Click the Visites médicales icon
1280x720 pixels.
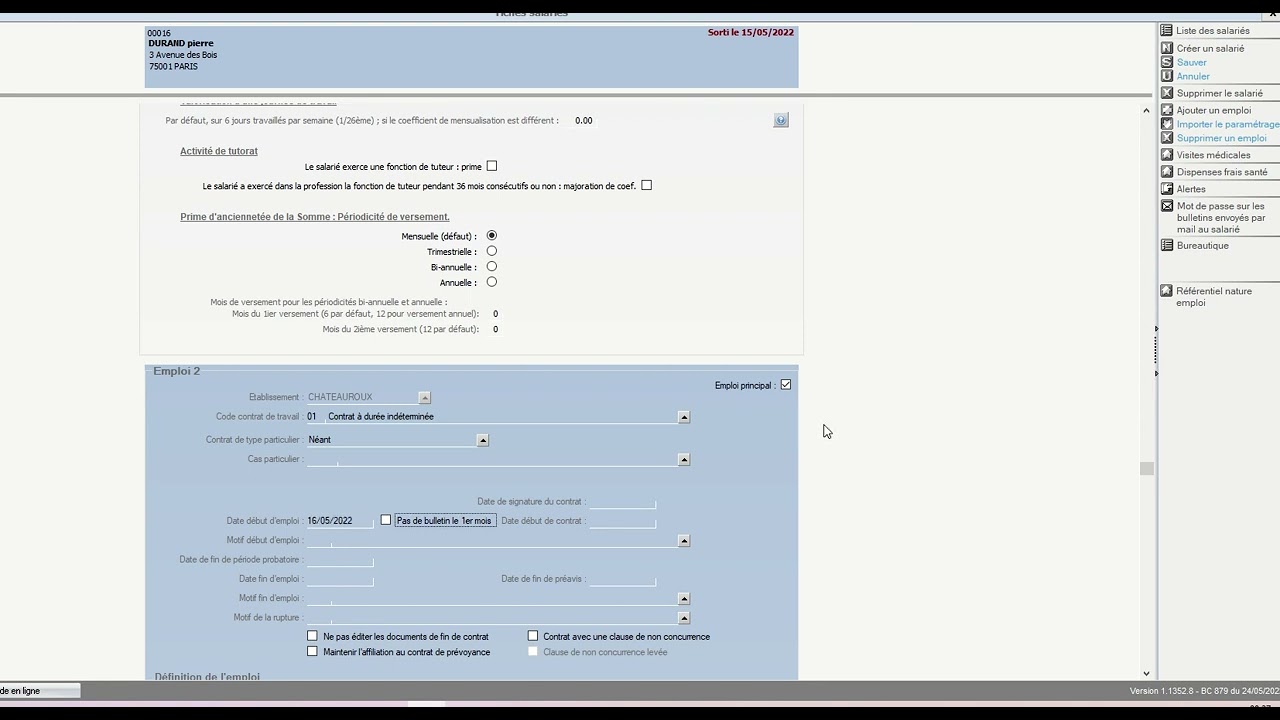[x=1166, y=155]
